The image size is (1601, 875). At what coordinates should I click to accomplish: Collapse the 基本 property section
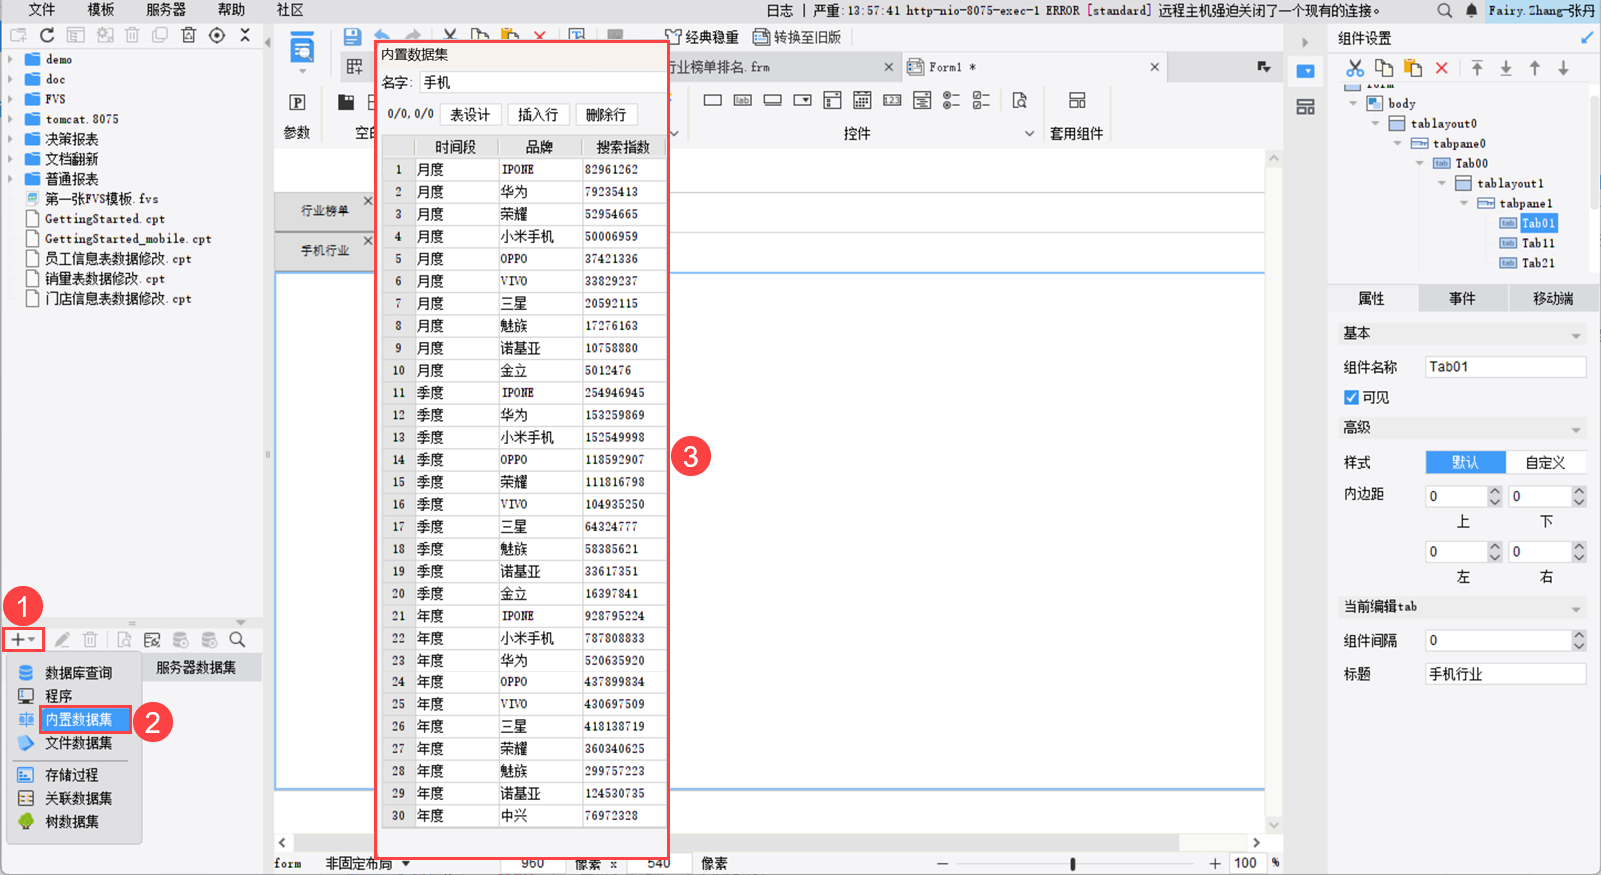click(1576, 335)
